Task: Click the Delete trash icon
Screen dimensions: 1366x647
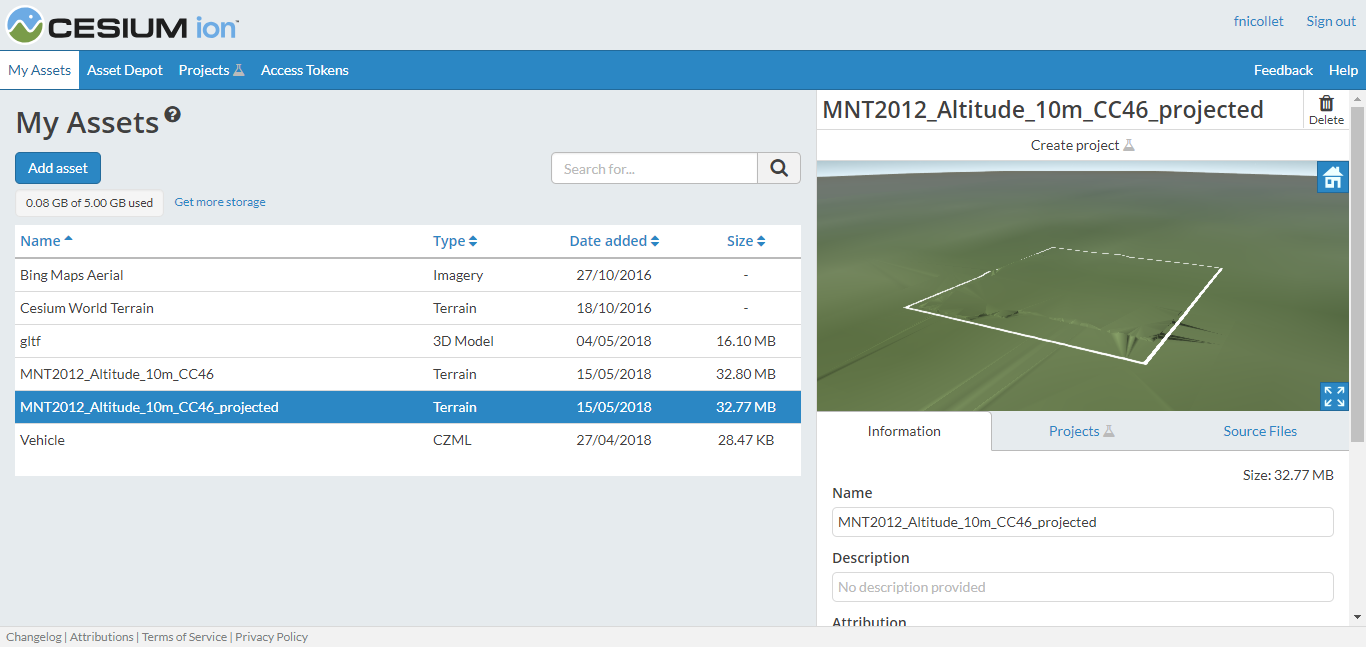Action: [1326, 104]
